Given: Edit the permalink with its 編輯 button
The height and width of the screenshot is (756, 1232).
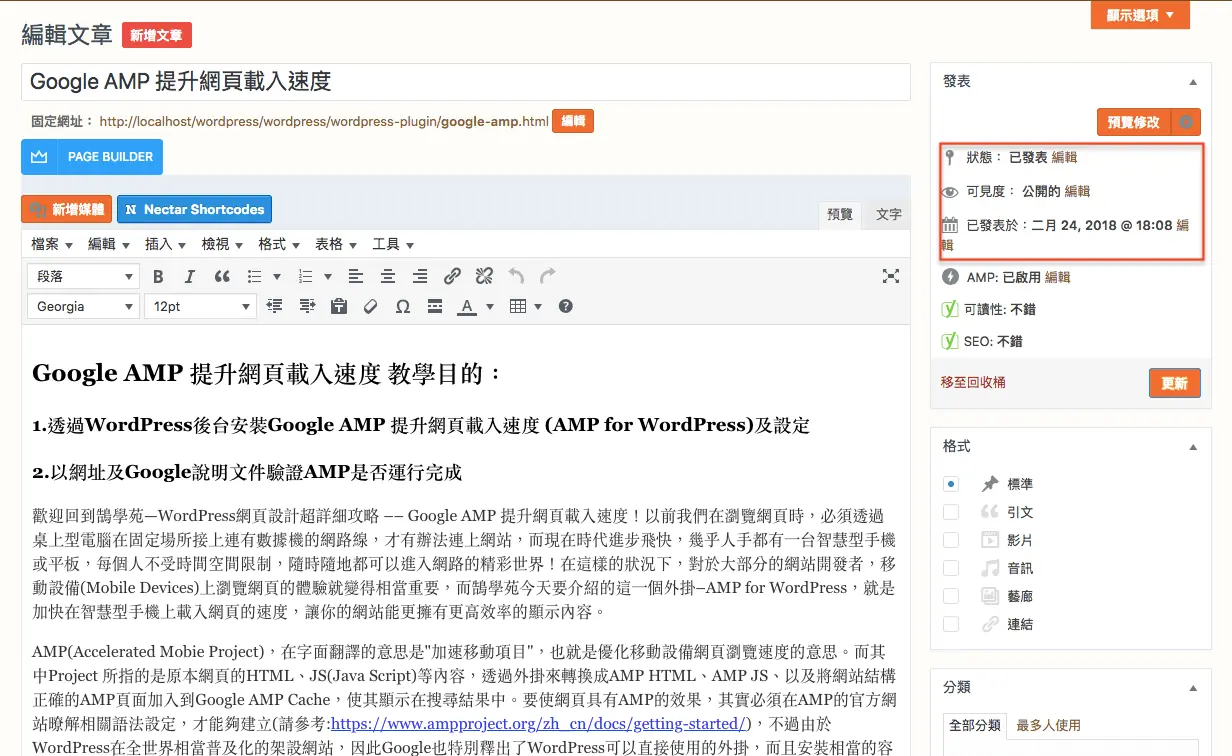Looking at the screenshot, I should pos(573,121).
